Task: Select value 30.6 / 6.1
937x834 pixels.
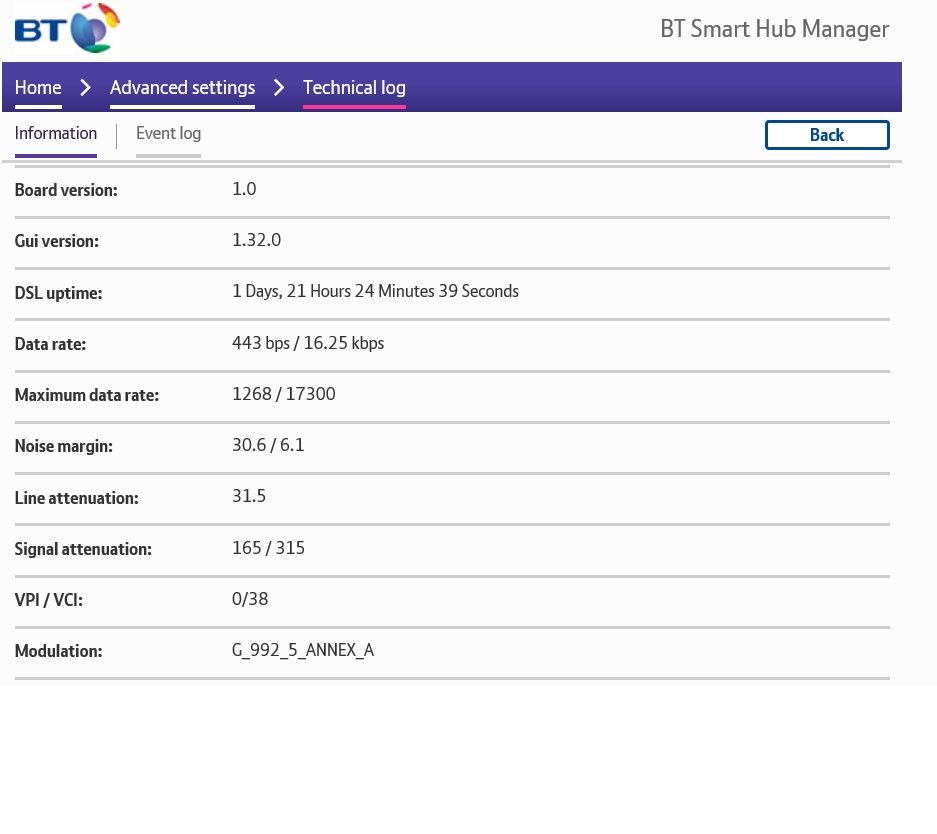Action: pyautogui.click(x=268, y=444)
